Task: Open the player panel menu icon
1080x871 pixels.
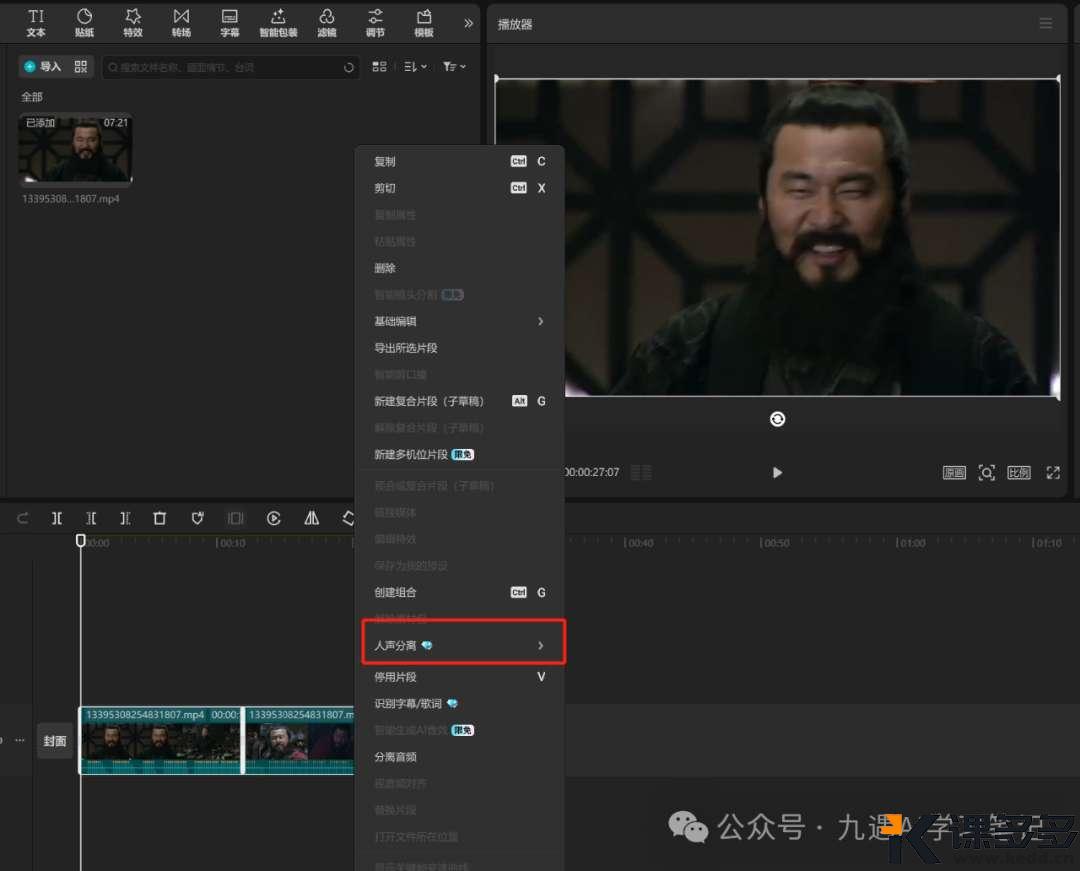Action: click(x=1046, y=24)
